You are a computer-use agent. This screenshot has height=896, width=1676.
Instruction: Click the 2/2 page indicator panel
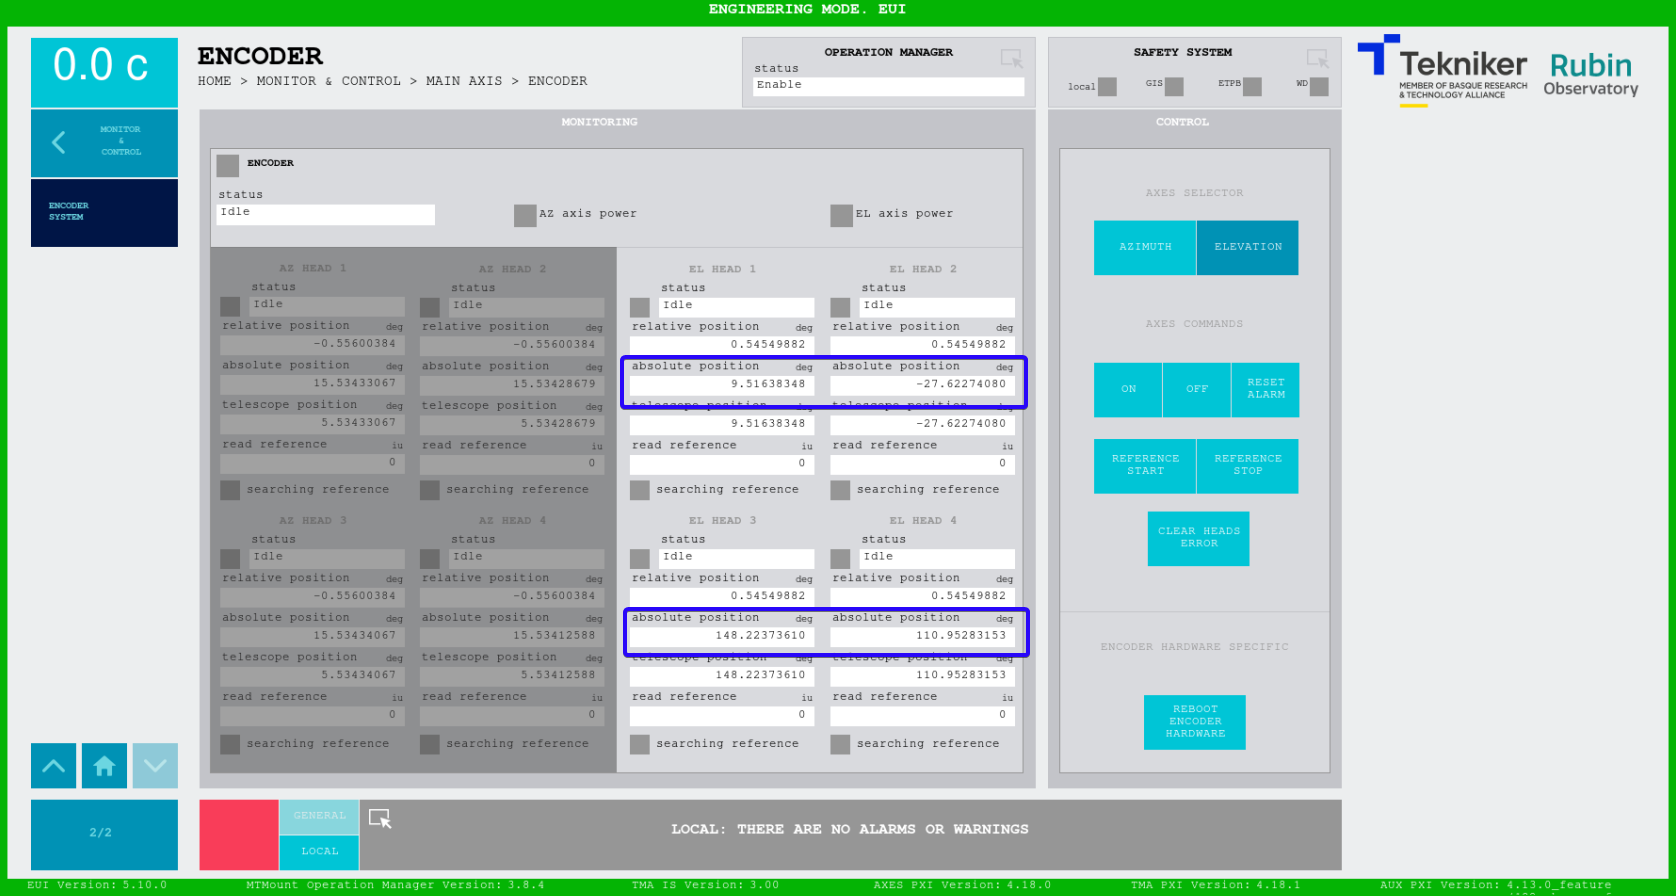tap(104, 834)
